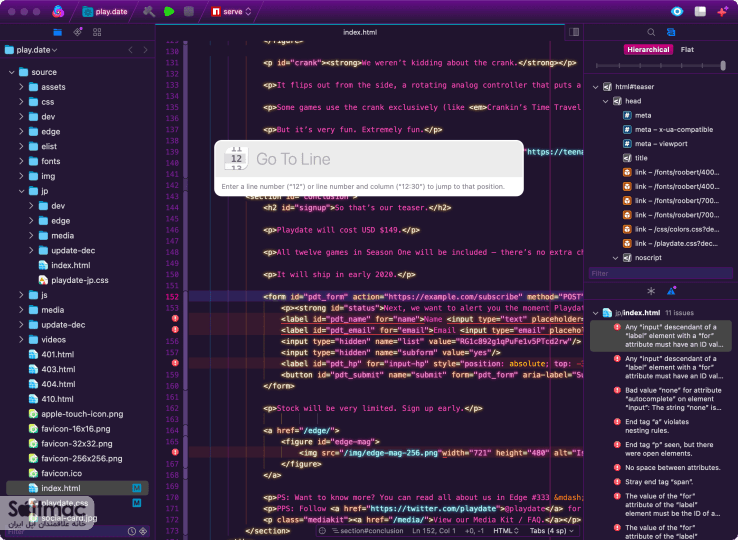Open the serve task selector
The height and width of the screenshot is (540, 738).
pyautogui.click(x=232, y=11)
